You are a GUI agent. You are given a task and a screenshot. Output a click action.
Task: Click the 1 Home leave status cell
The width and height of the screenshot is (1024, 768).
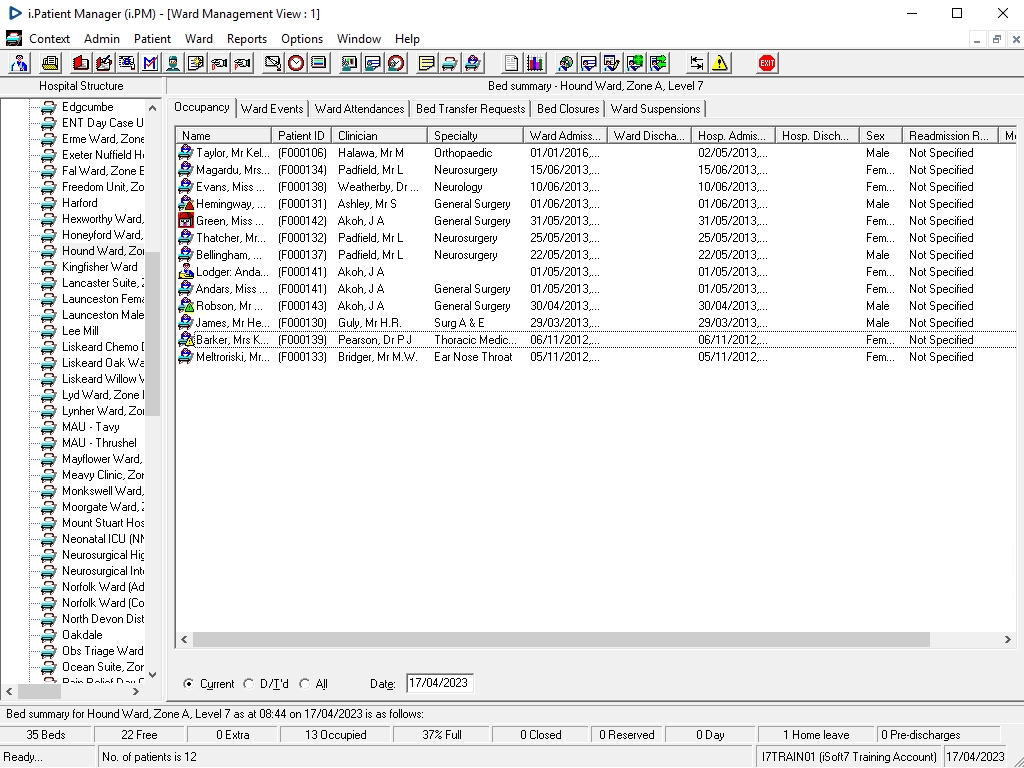click(x=816, y=735)
